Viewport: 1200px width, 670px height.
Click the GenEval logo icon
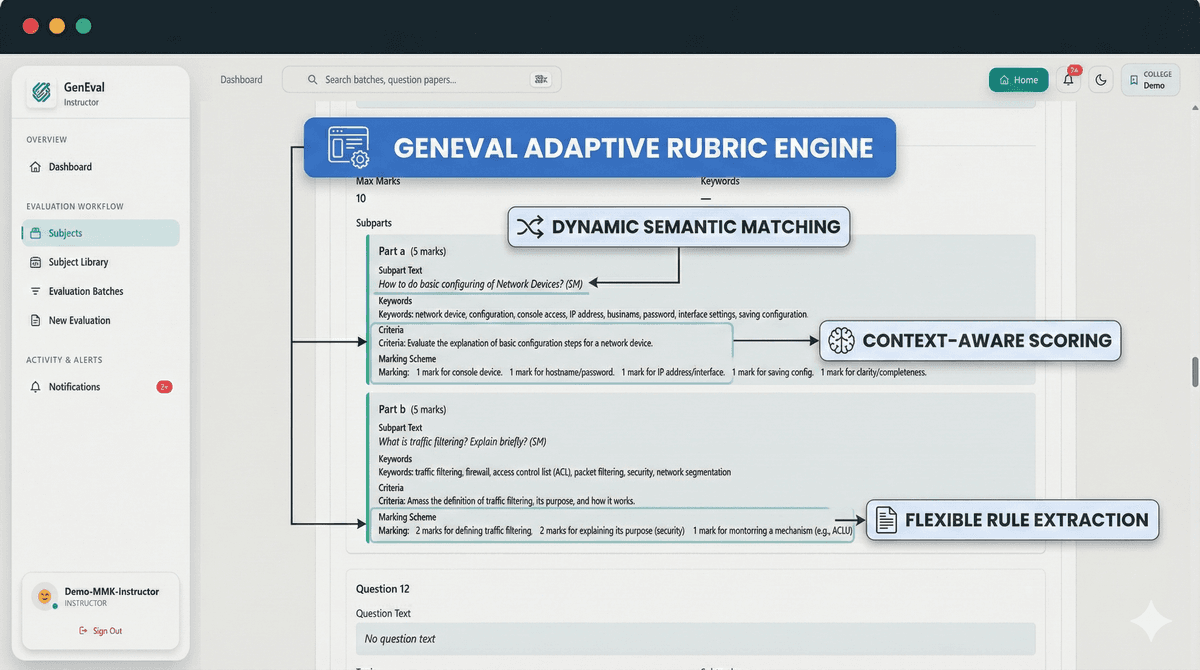42,92
